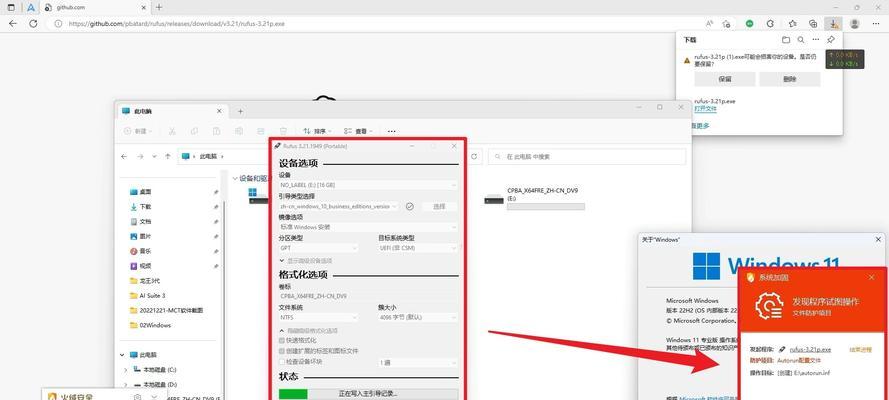The image size is (889, 400).
Task: Click Explorer cut toolbar icon
Action: pyautogui.click(x=172, y=131)
